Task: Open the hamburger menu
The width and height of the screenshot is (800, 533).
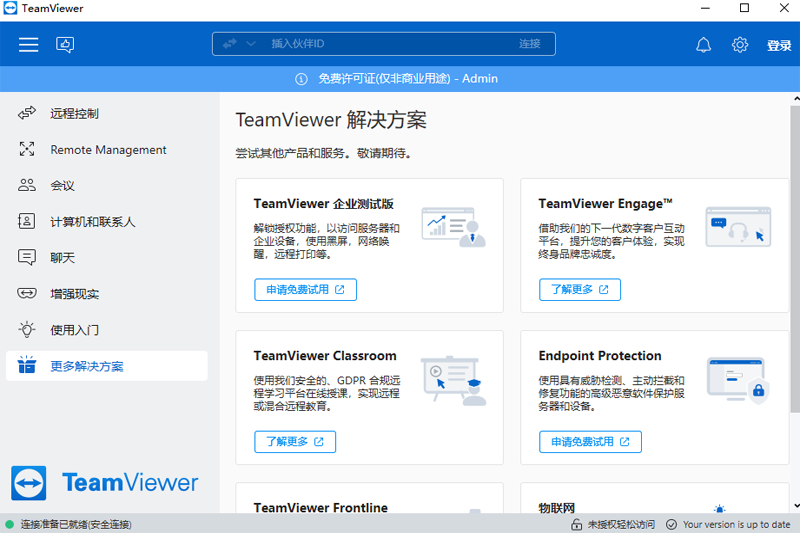Action: coord(29,44)
